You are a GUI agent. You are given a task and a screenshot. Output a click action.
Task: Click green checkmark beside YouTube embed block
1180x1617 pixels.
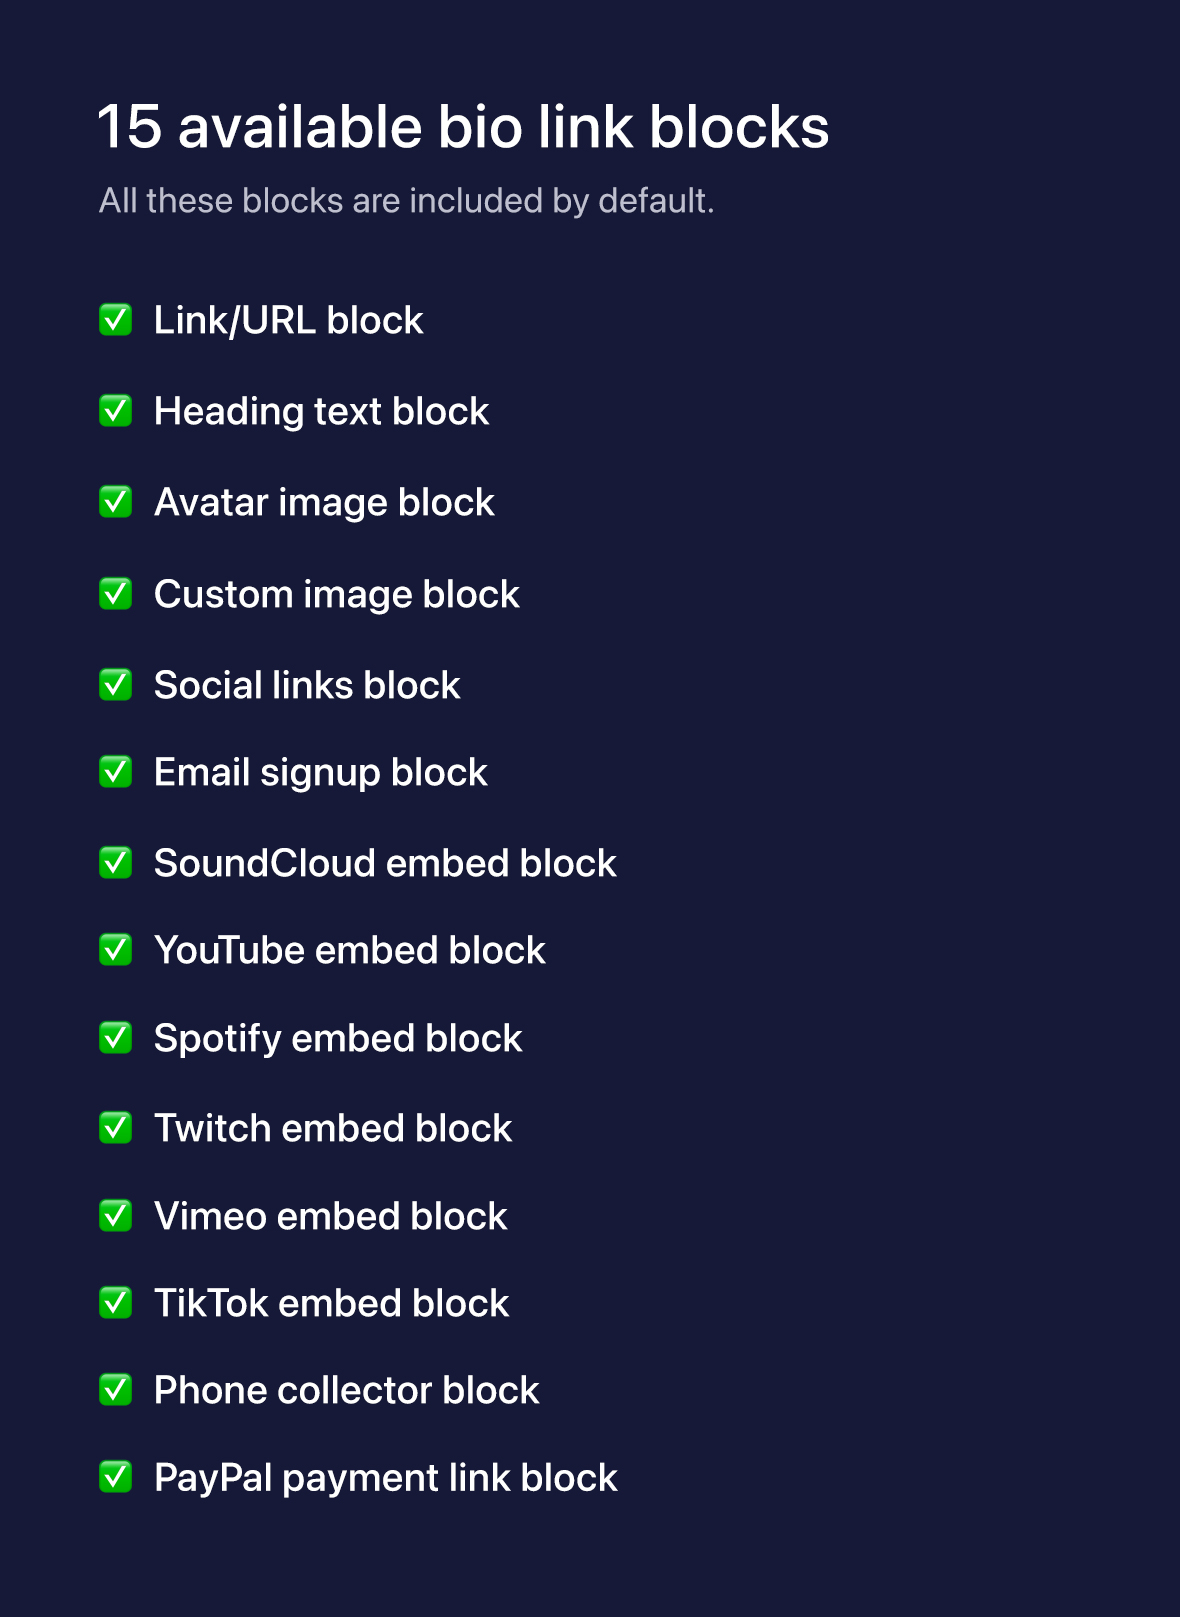(x=116, y=950)
